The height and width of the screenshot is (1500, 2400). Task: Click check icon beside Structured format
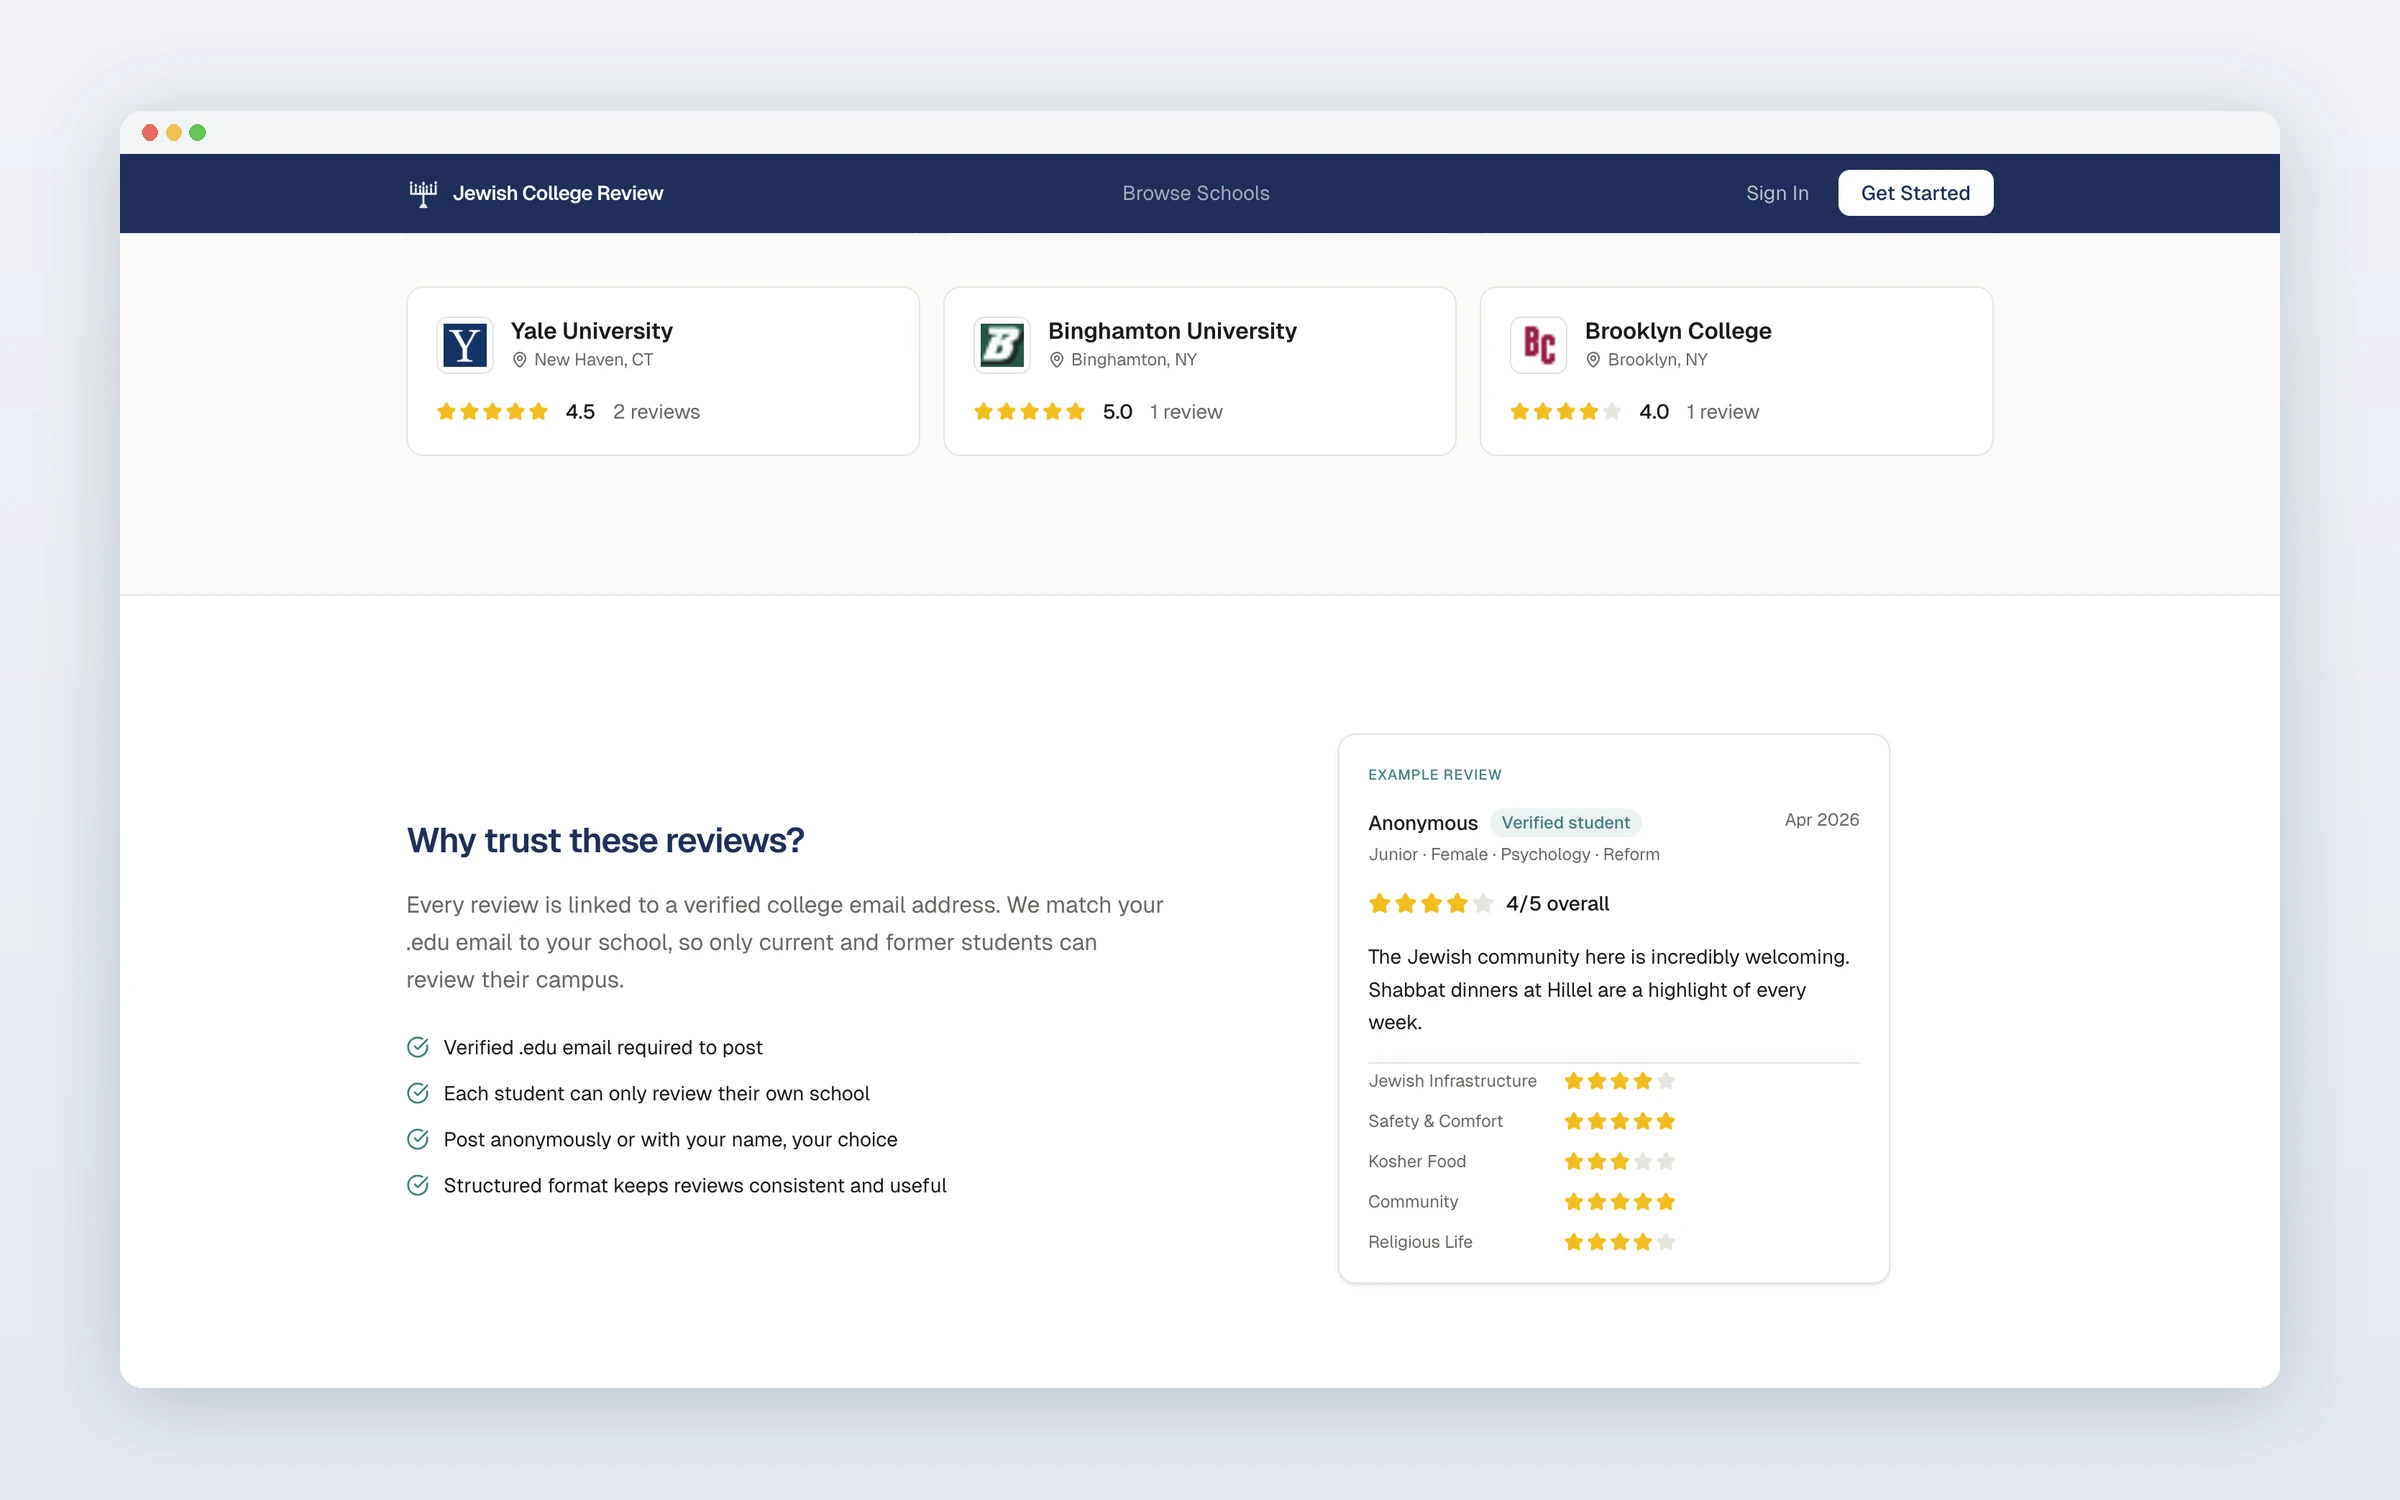coord(418,1185)
